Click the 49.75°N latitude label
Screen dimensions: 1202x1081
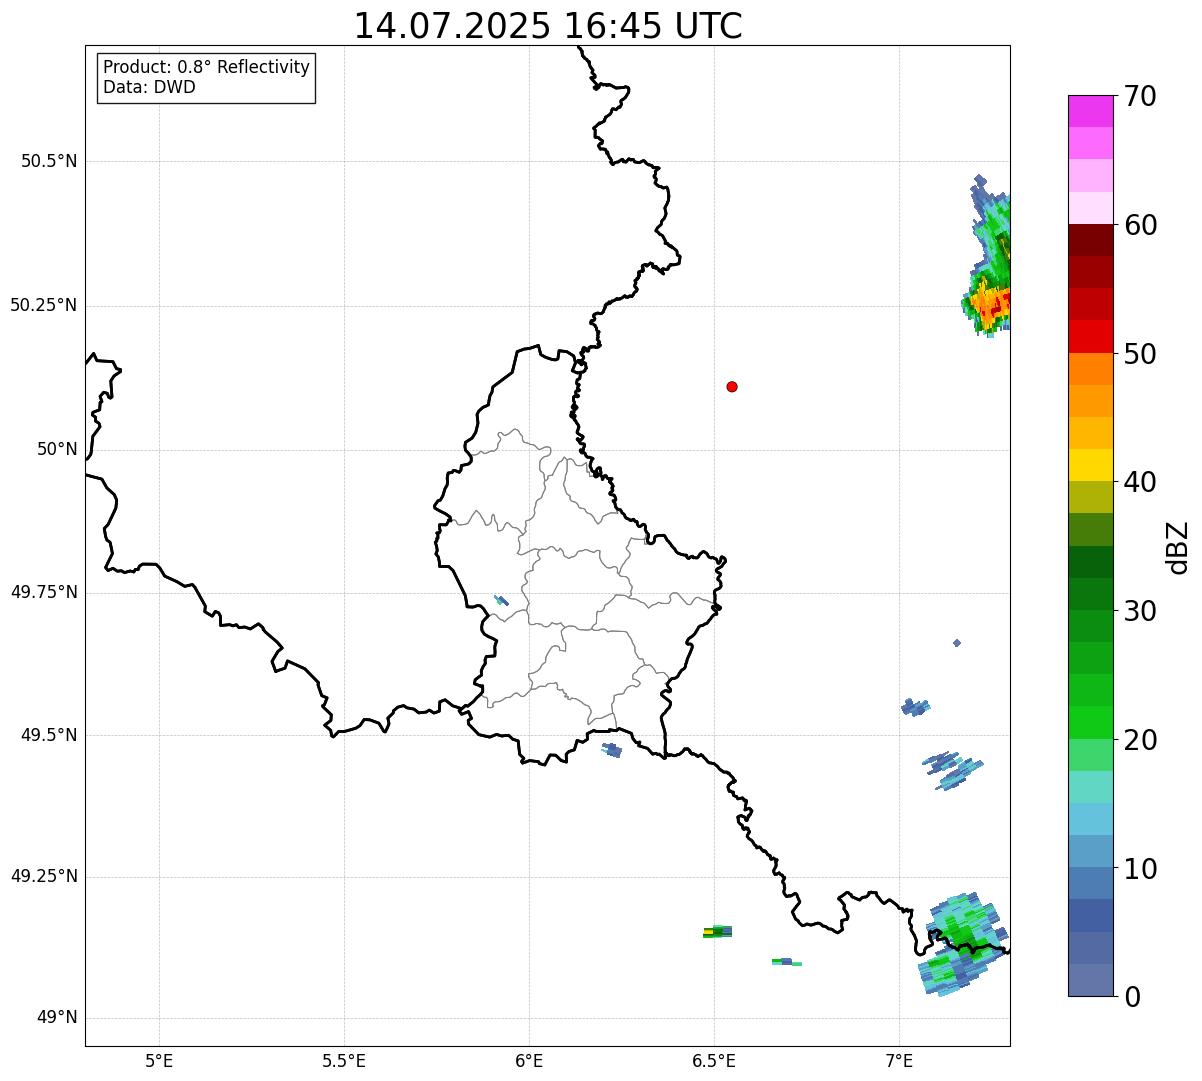pyautogui.click(x=44, y=592)
